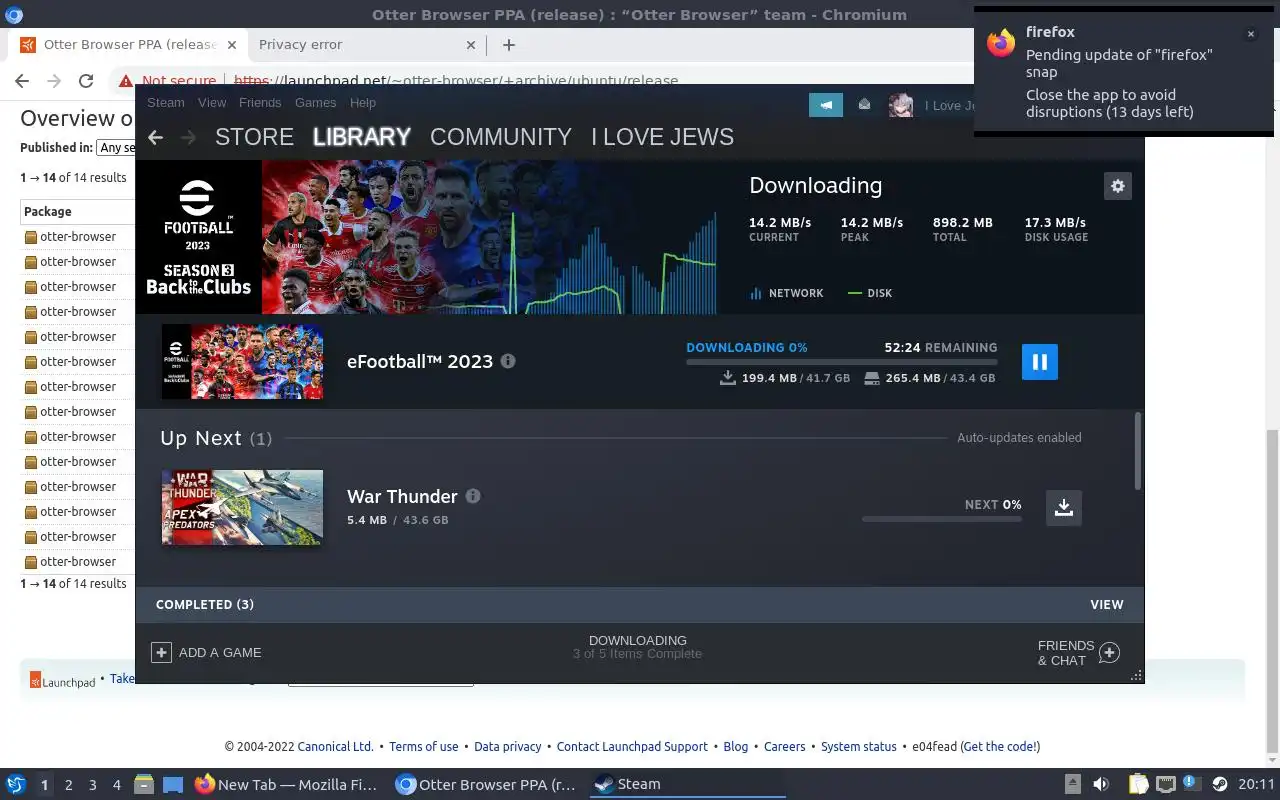
Task: Open volume control in system tray
Action: (1101, 785)
